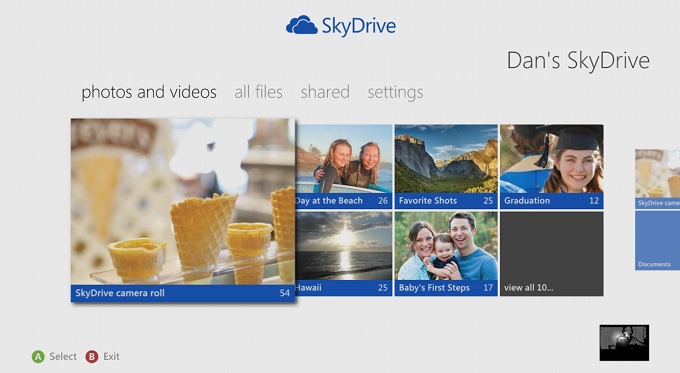The image size is (680, 373).
Task: Open the Kinect camera preview thumbnail
Action: tap(624, 343)
